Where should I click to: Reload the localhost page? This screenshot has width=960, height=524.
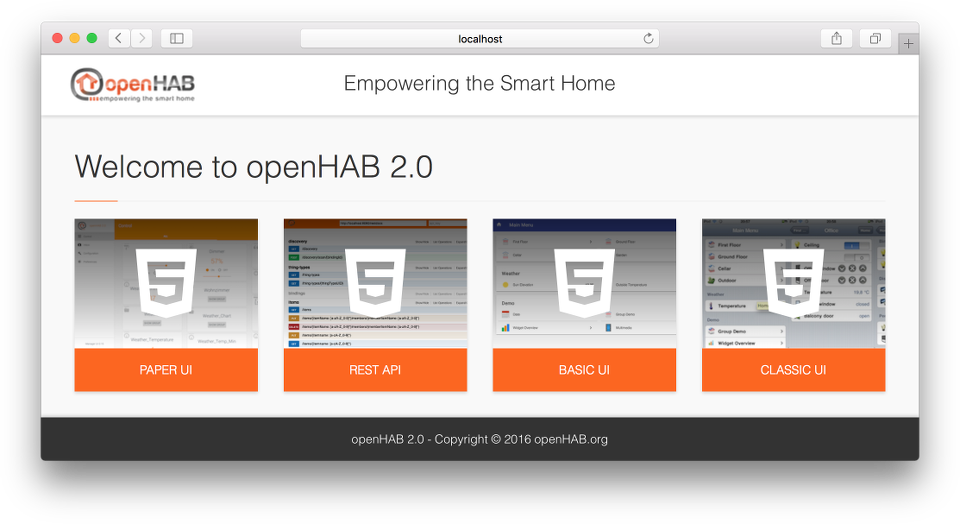click(x=648, y=39)
